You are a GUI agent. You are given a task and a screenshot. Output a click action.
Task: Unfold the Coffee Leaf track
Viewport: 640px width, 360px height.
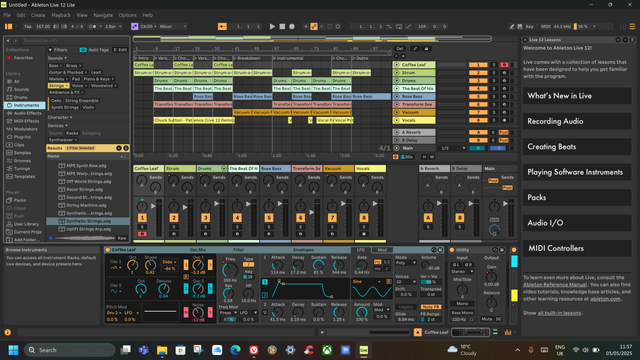click(397, 65)
